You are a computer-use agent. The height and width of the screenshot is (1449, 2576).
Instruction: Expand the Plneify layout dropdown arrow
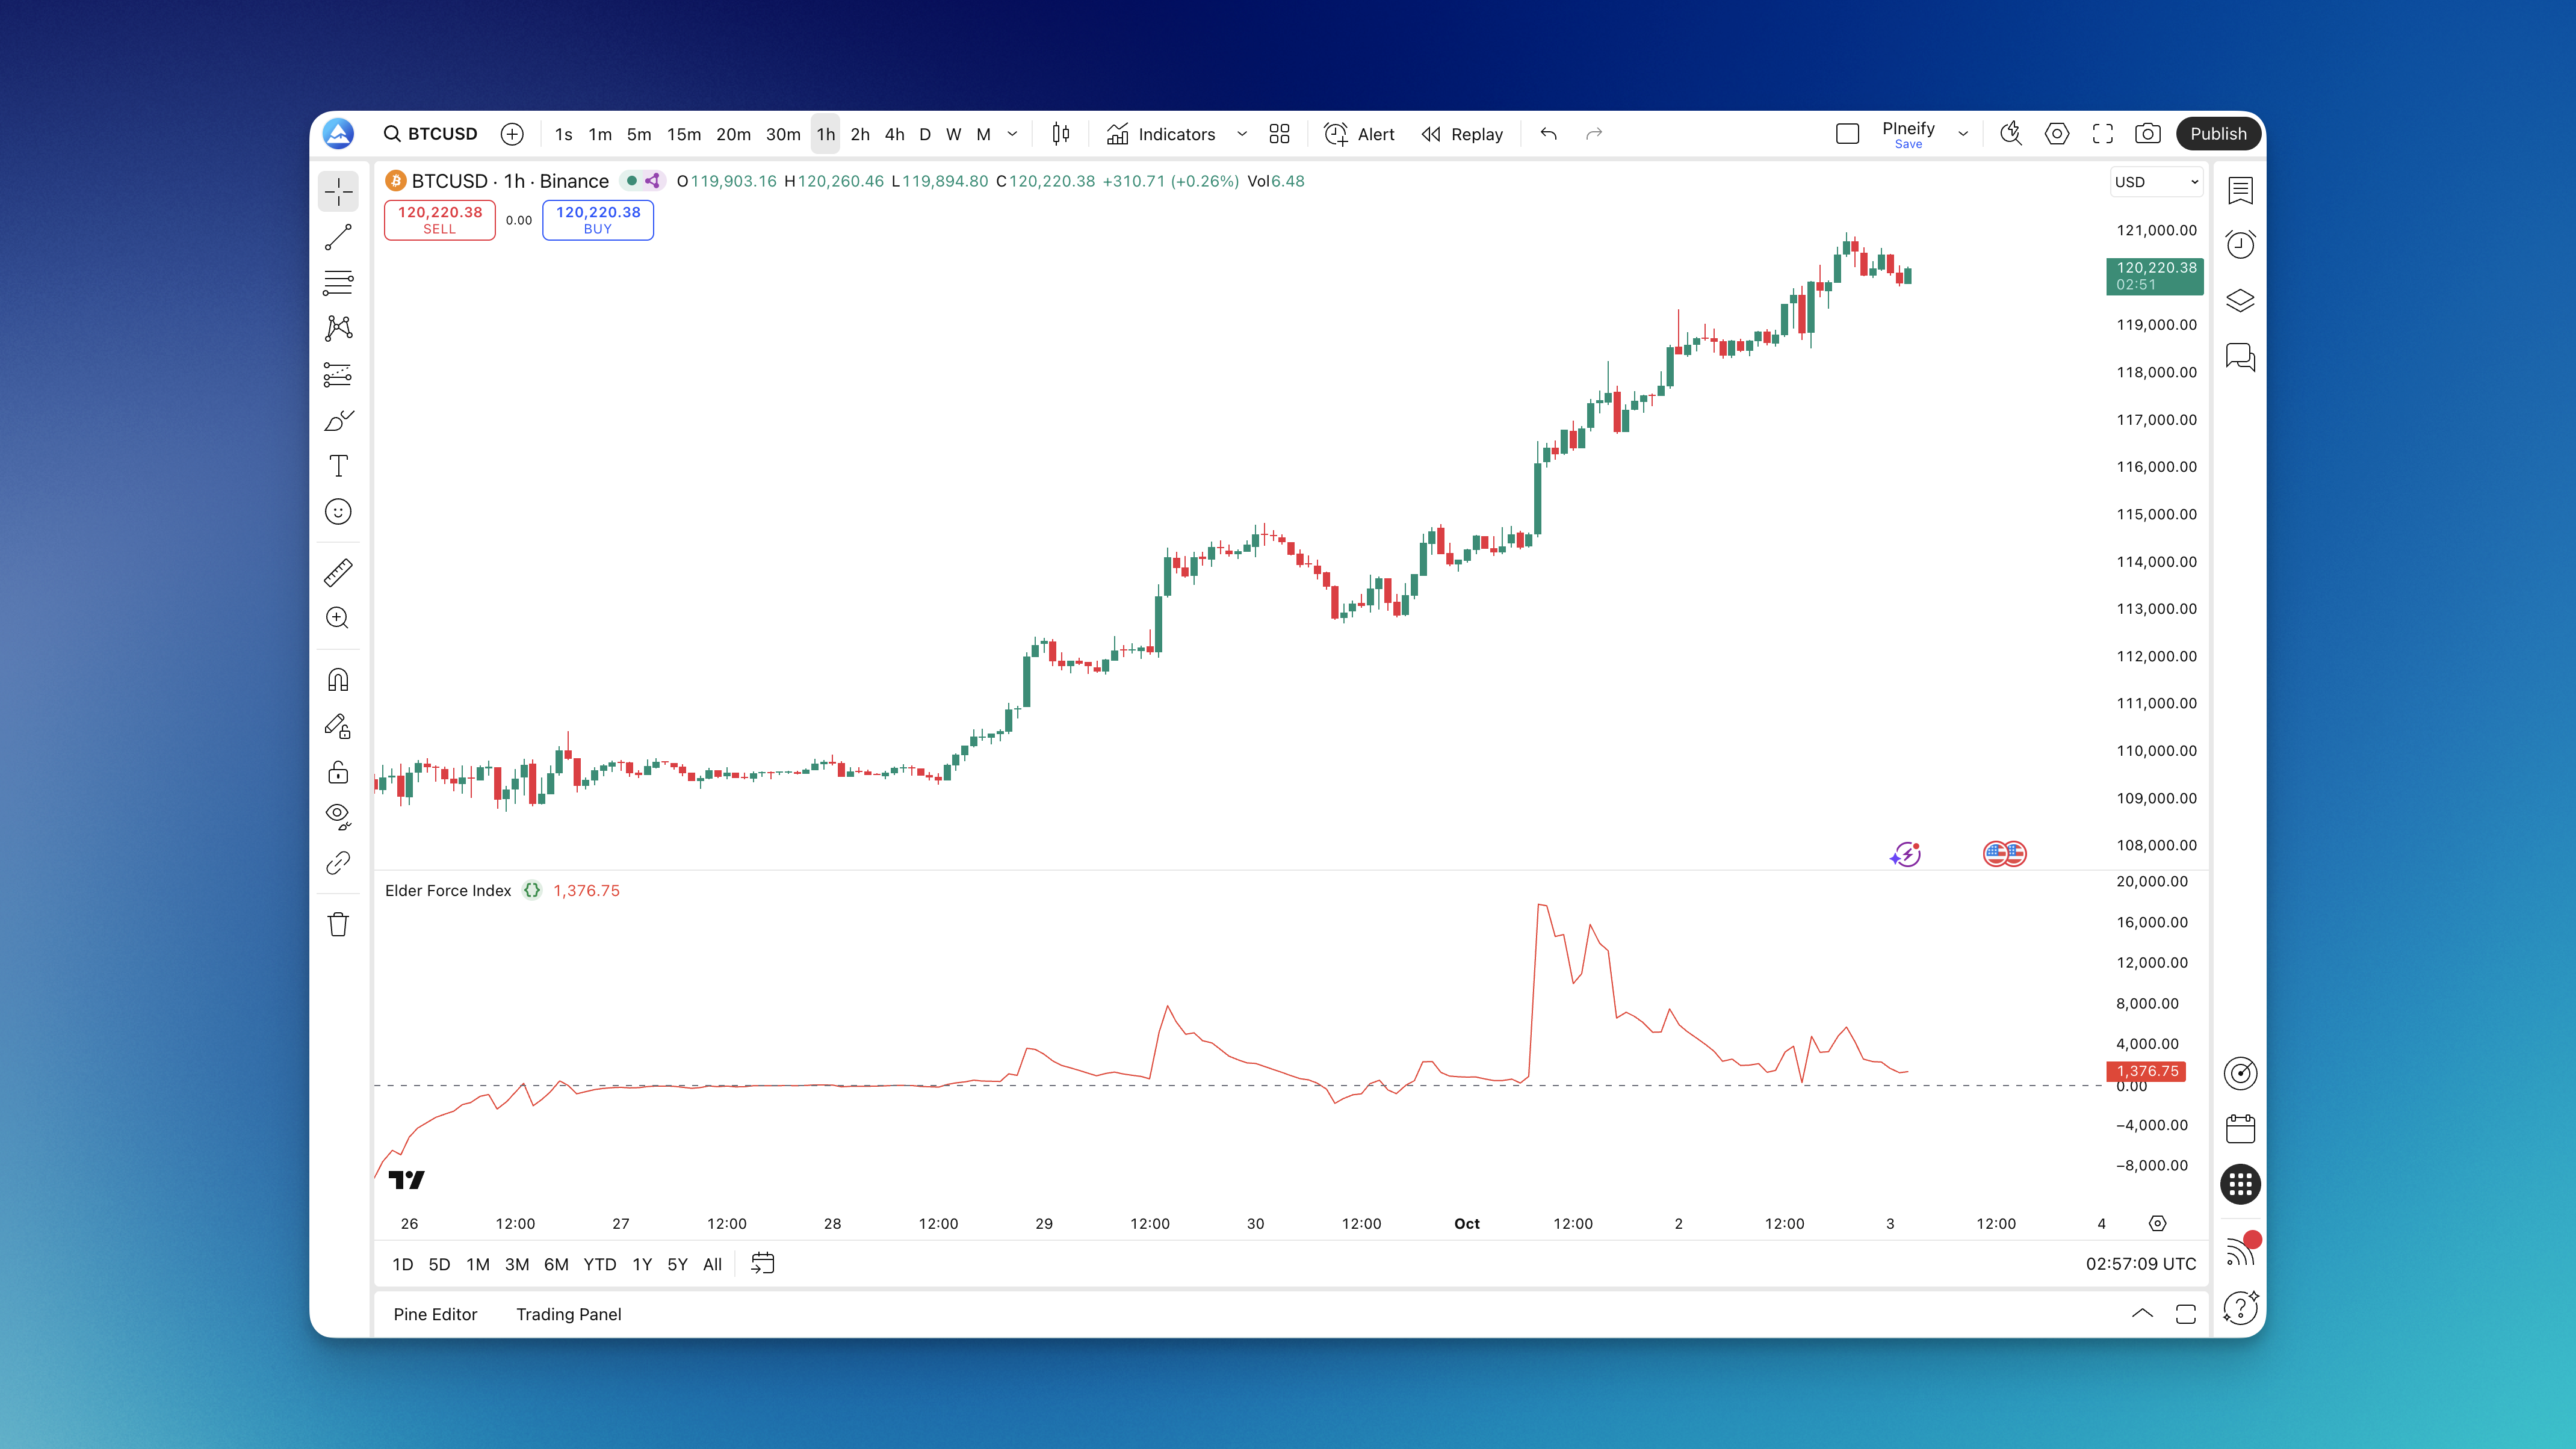pos(1963,134)
